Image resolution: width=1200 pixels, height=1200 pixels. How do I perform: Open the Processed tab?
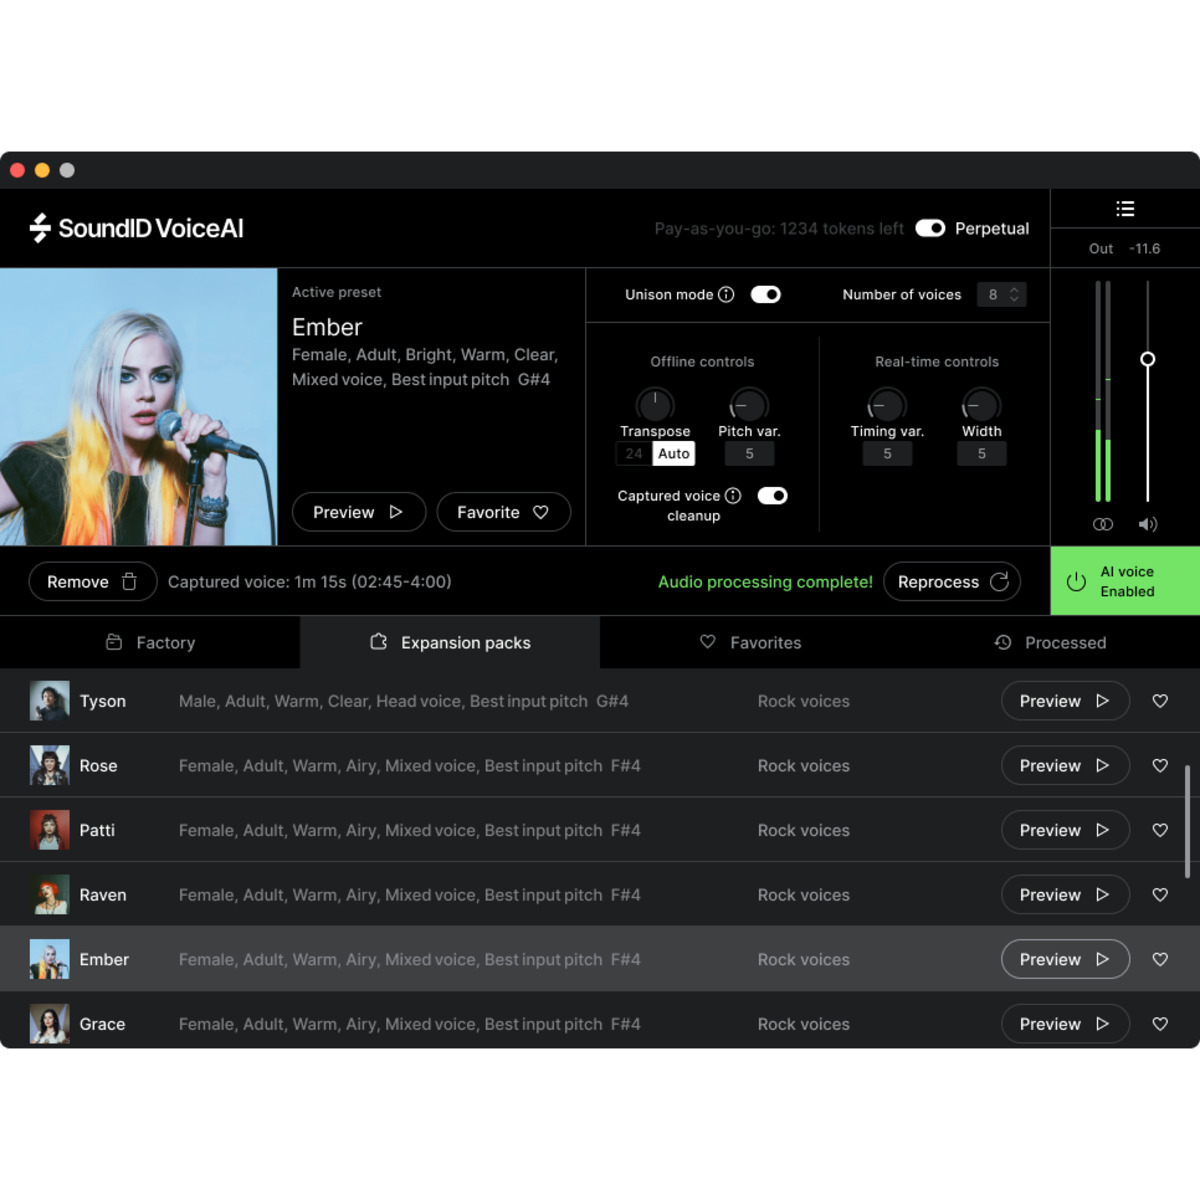(x=1050, y=642)
